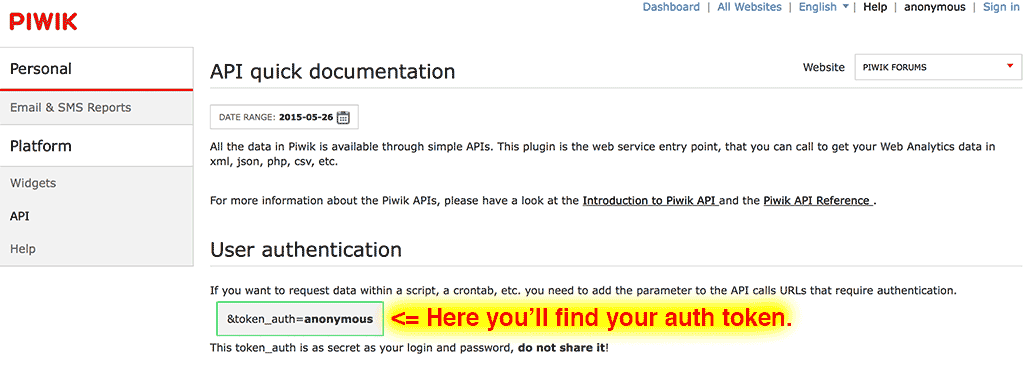Open Introduction to Piwik API link
This screenshot has height=367, width=1024.
pyautogui.click(x=651, y=200)
